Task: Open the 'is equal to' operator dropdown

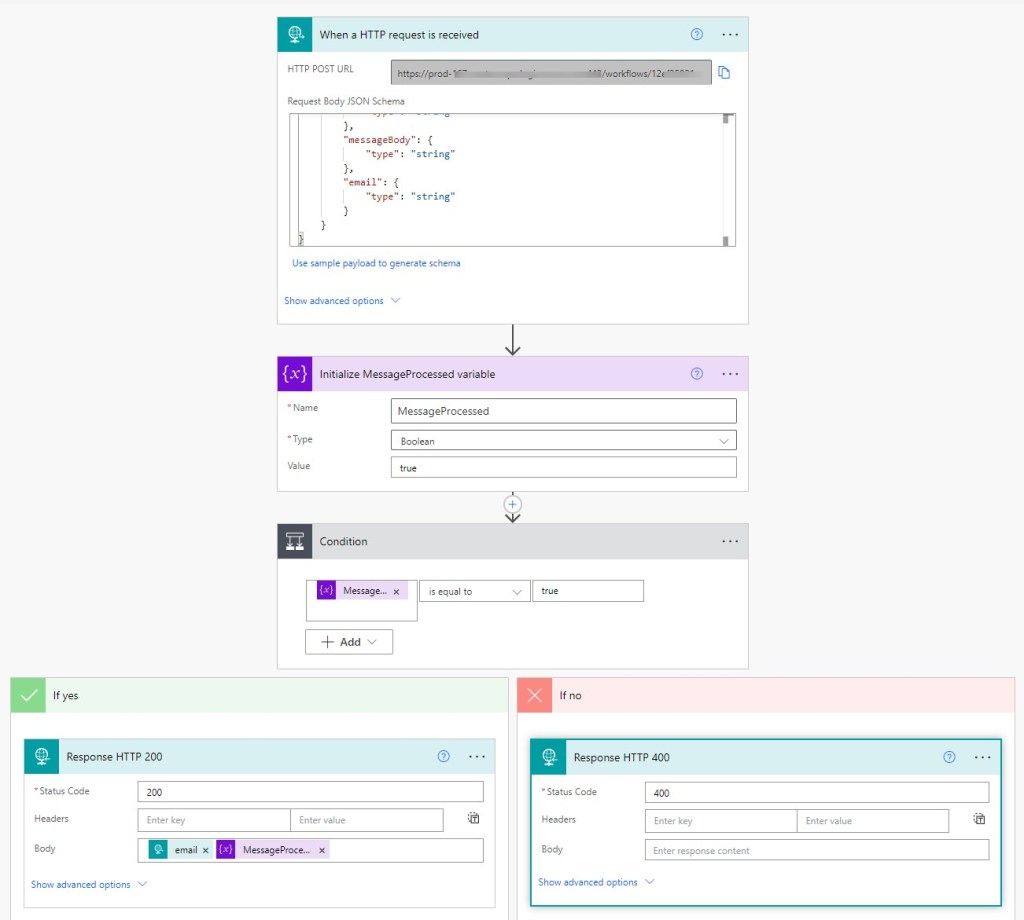Action: (474, 592)
